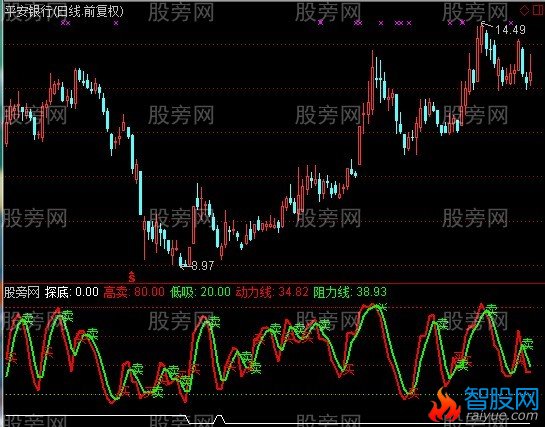Click the 低吸: 20.00 indicator value
Viewport: 545px width, 427px height.
200,292
